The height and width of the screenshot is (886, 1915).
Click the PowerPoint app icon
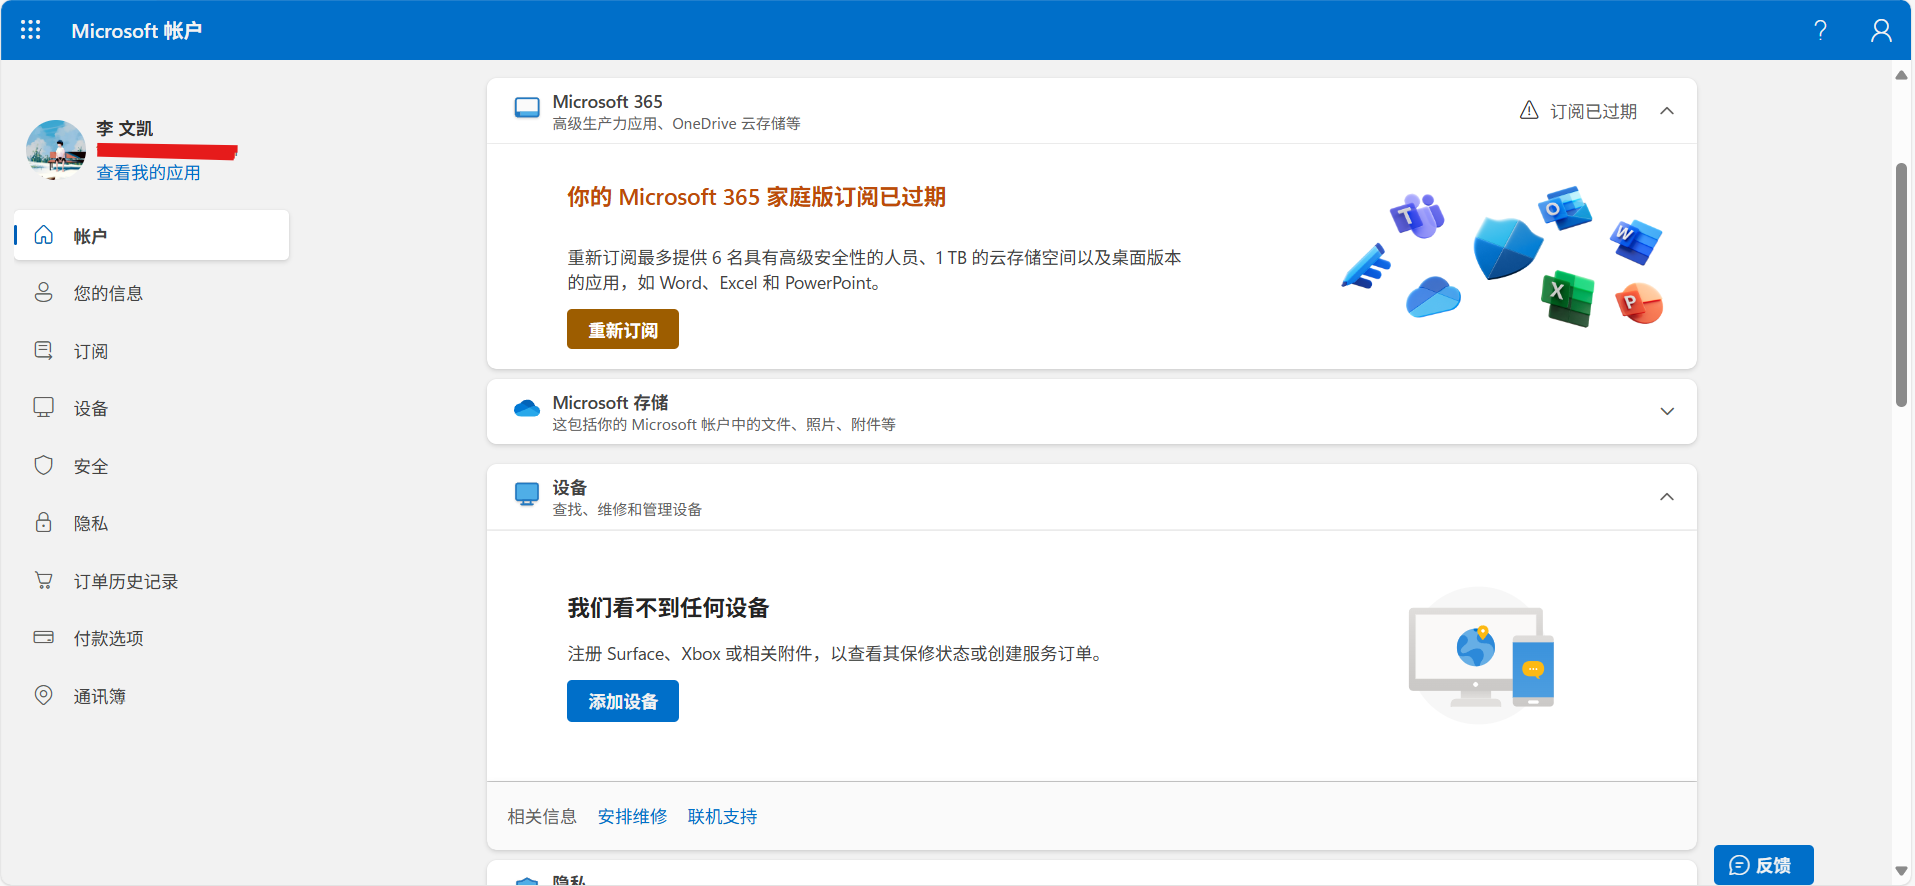pyautogui.click(x=1639, y=303)
